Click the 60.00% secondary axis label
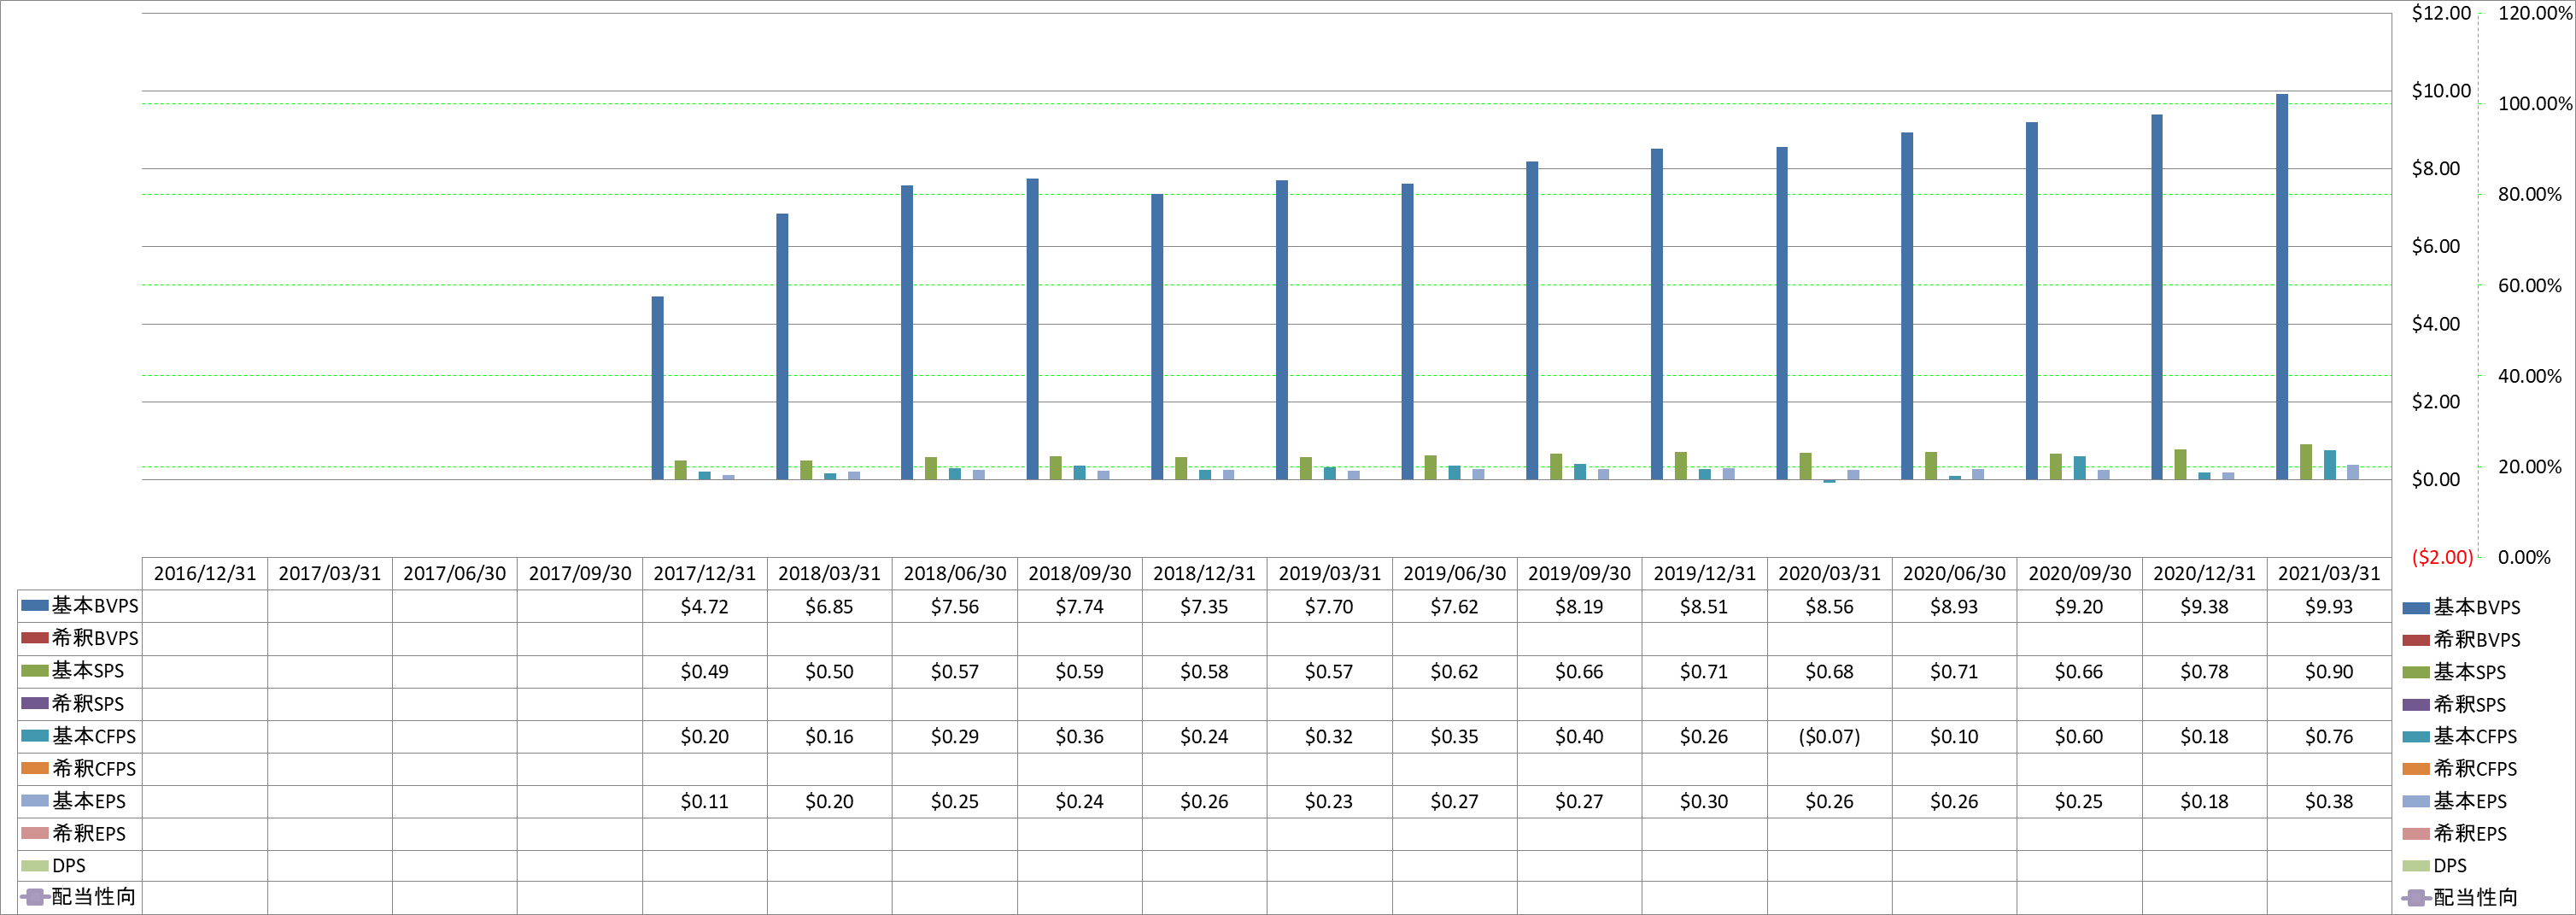The width and height of the screenshot is (2576, 915). tap(2530, 286)
